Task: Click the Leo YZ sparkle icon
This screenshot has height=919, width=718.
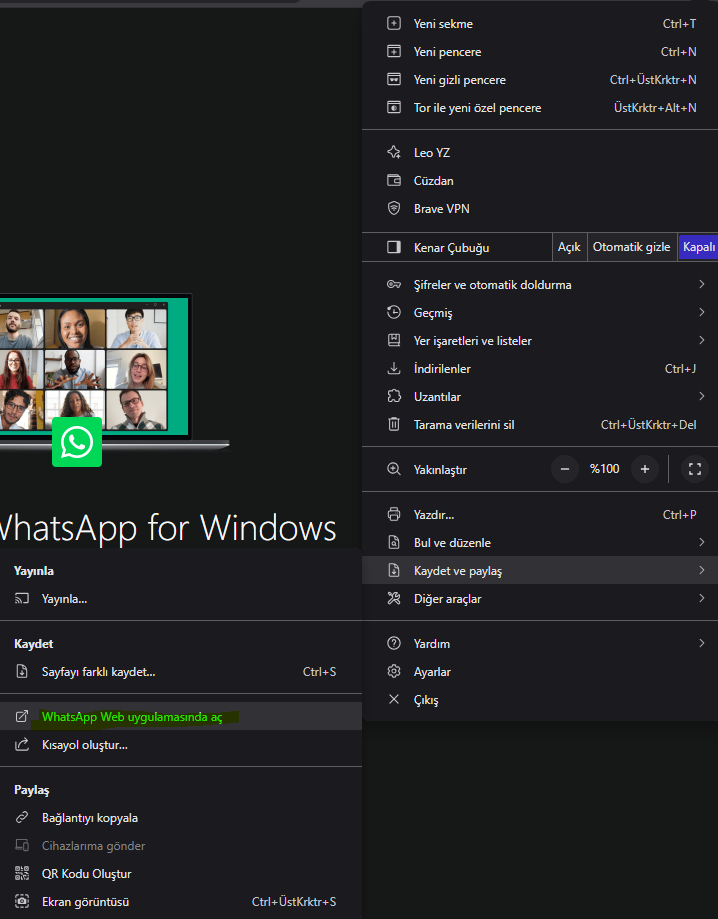Action: click(x=394, y=152)
